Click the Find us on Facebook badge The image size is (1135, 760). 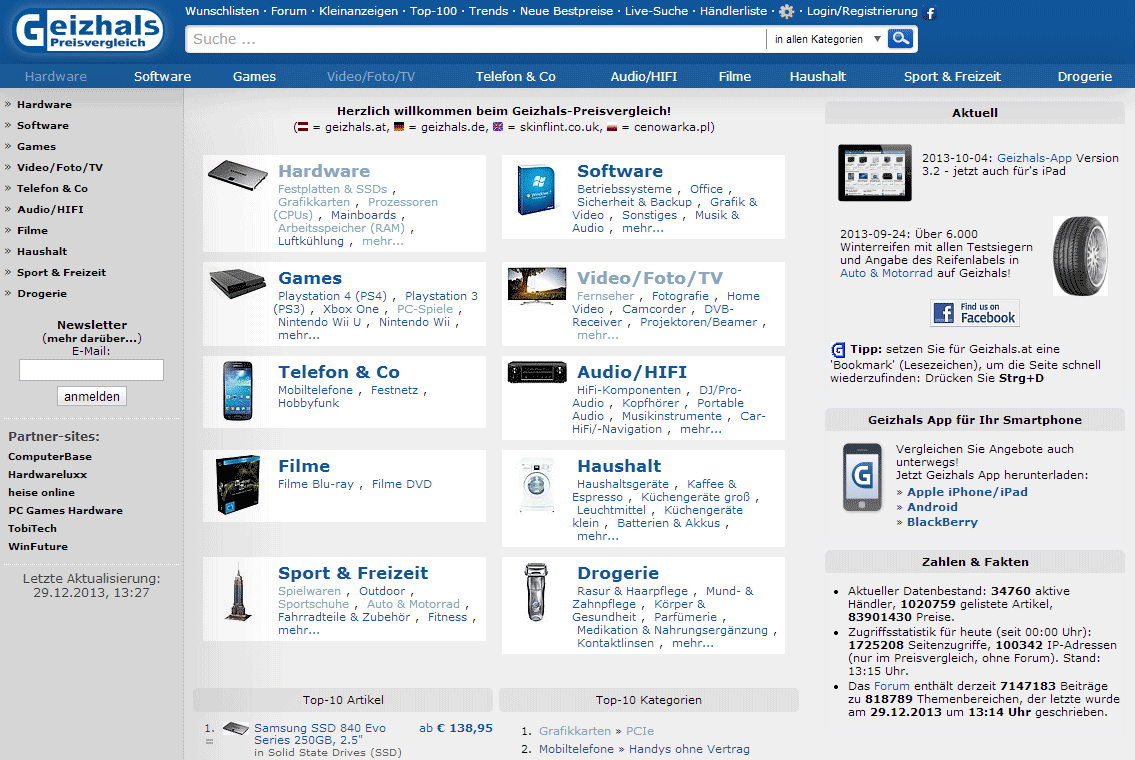[x=975, y=313]
